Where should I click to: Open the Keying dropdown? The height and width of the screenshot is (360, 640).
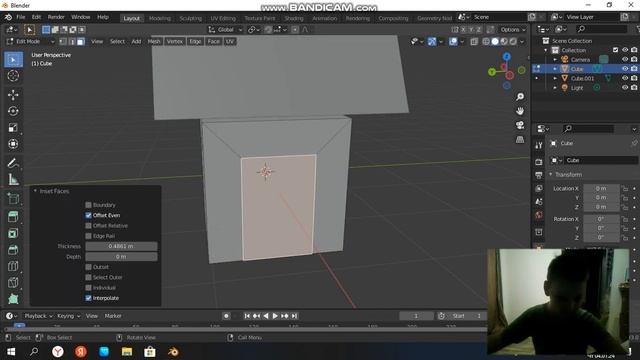[68, 316]
